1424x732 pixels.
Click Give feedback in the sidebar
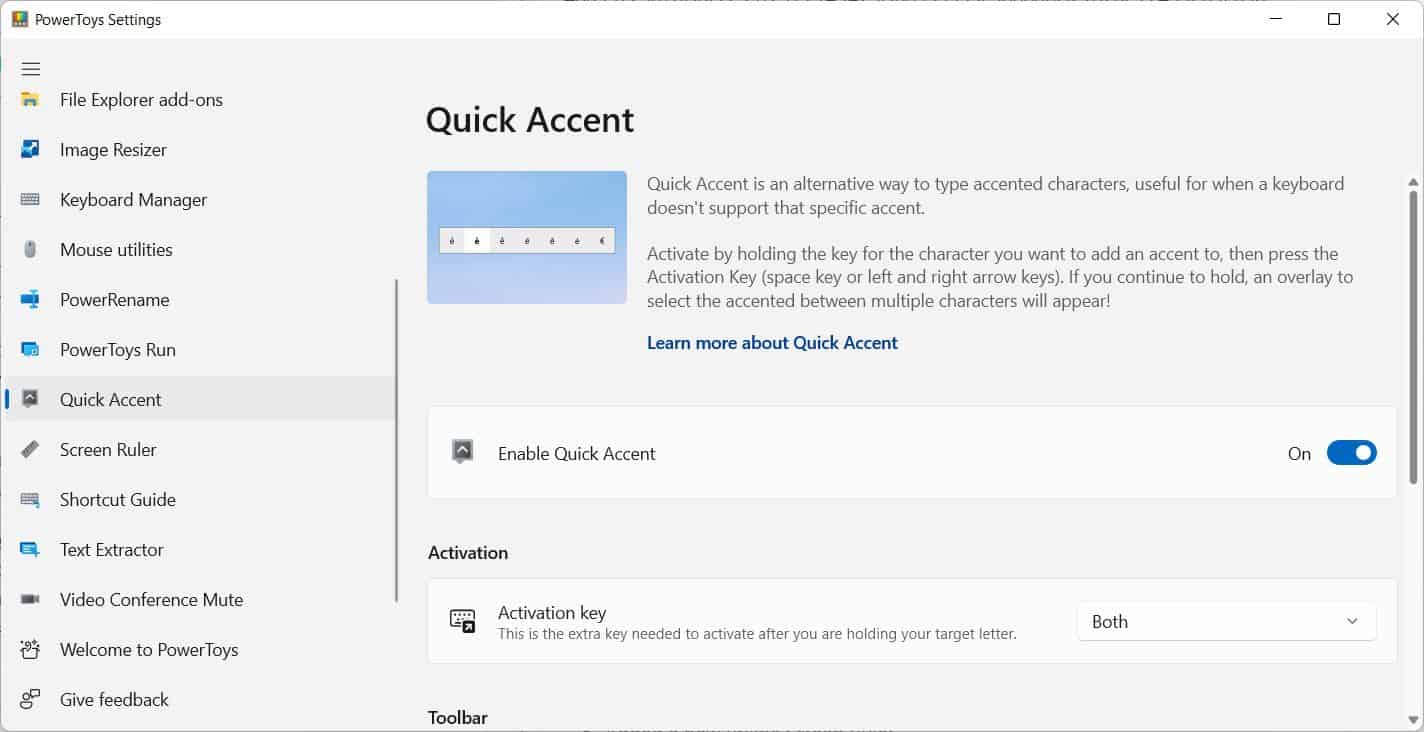pos(114,700)
